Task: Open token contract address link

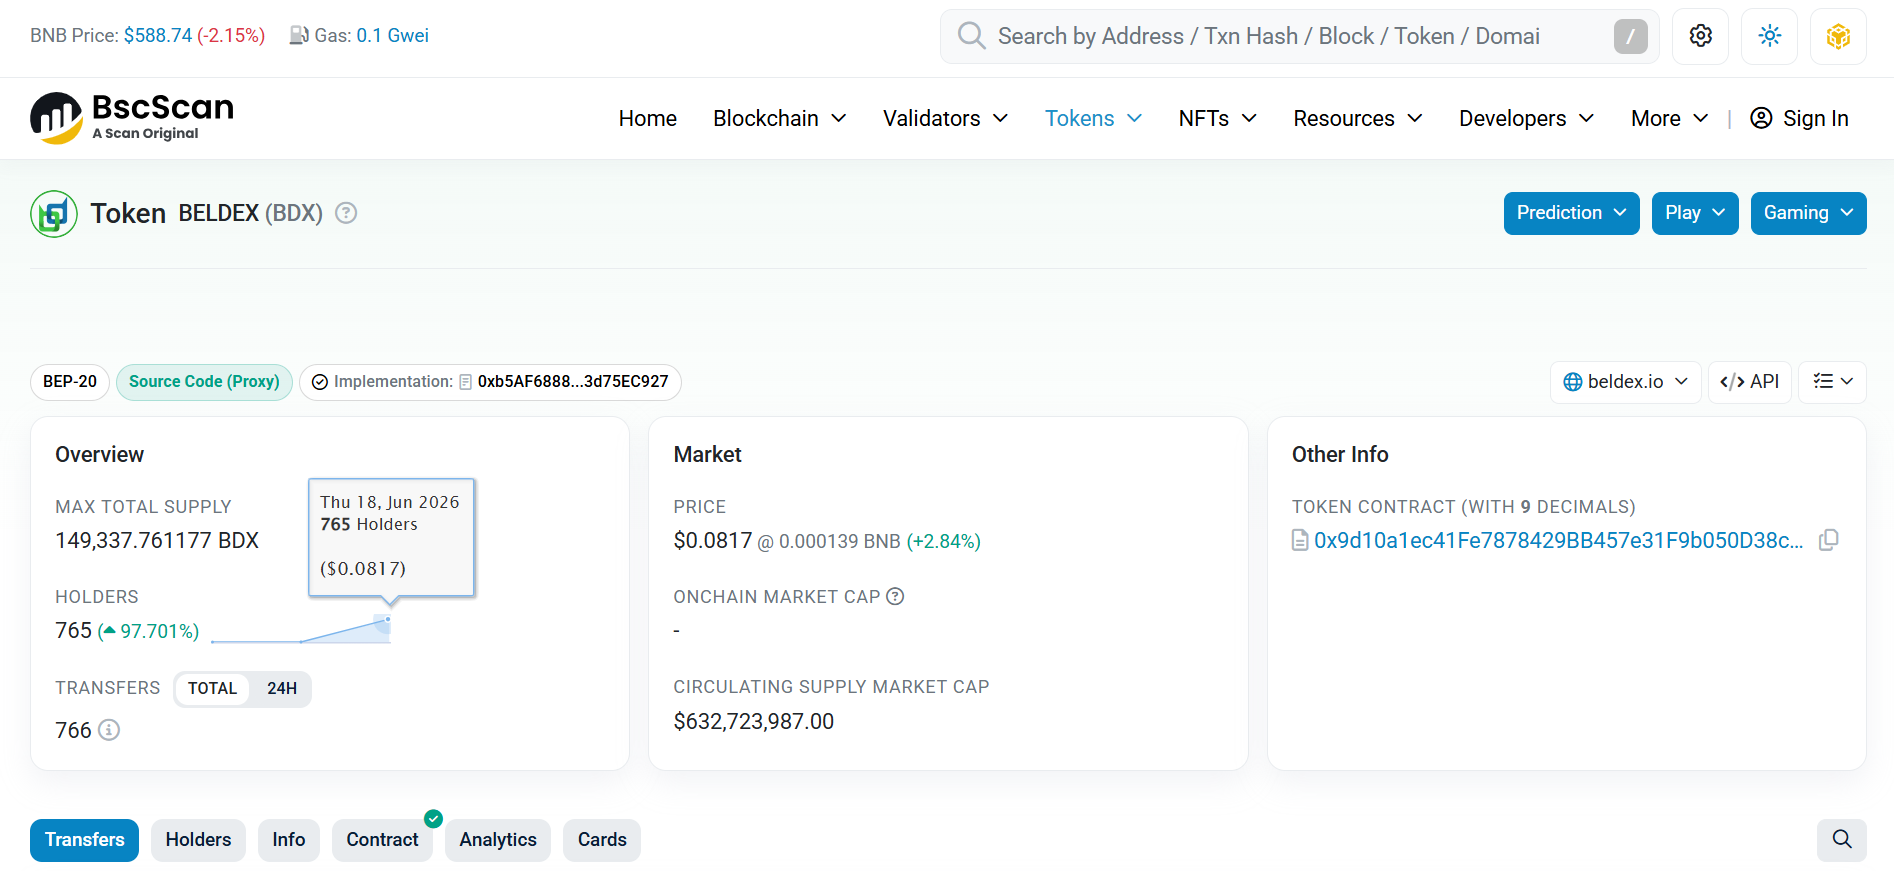Action: (1559, 540)
